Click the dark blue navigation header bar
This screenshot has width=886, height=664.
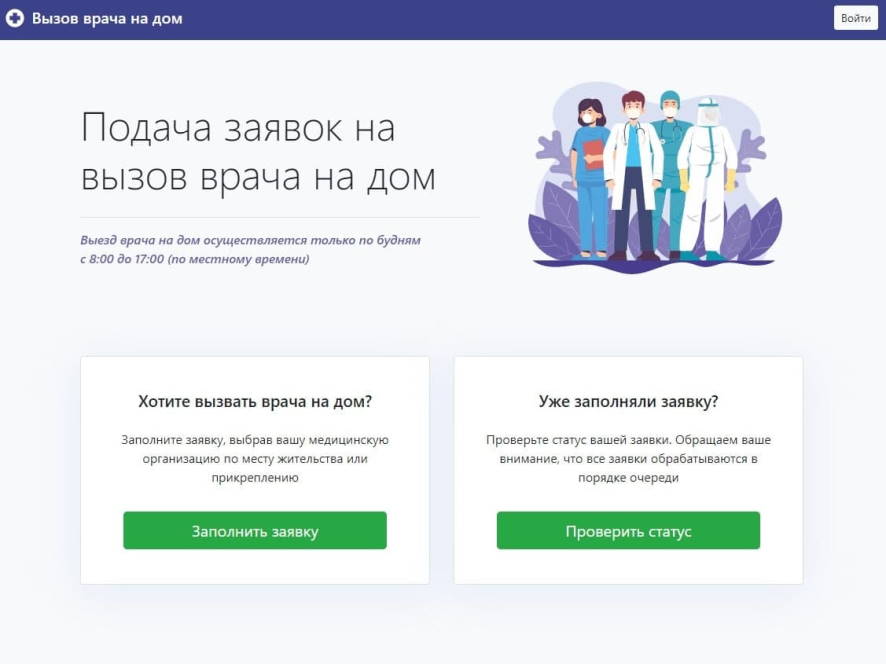[443, 20]
